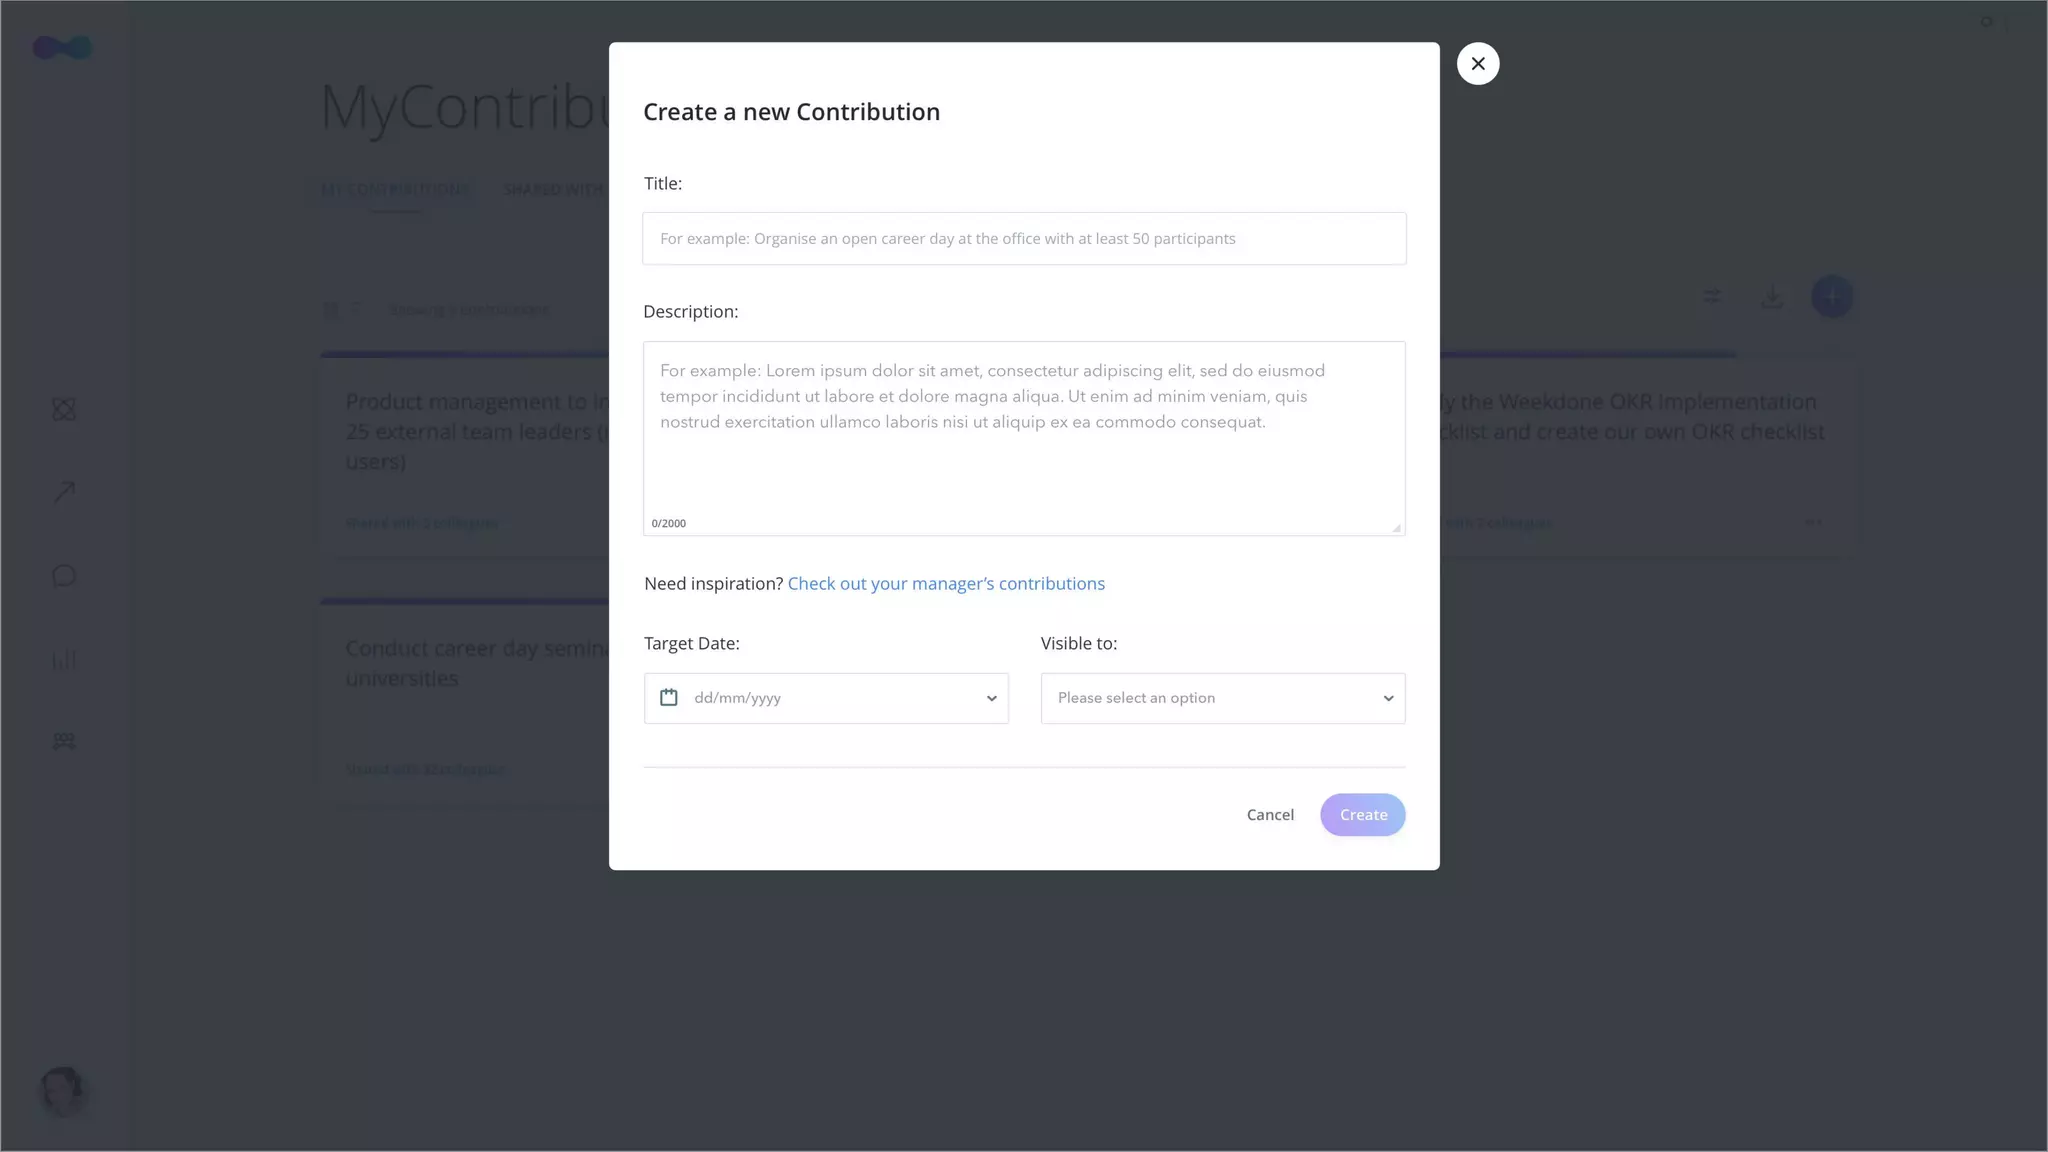
Task: Click into the Description text area
Action: pyautogui.click(x=1024, y=450)
